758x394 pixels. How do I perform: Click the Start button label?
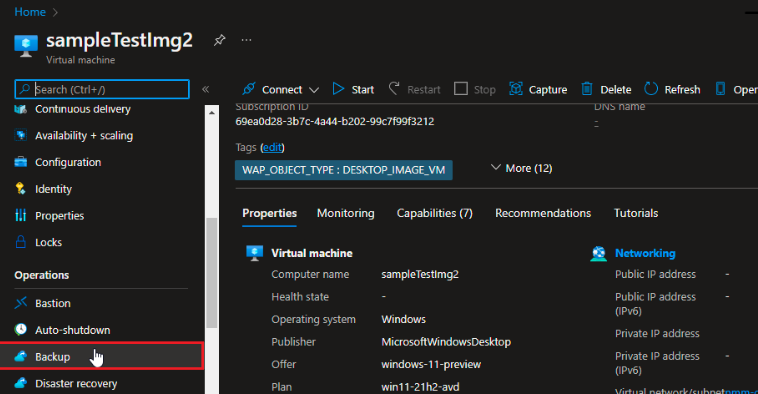363,89
